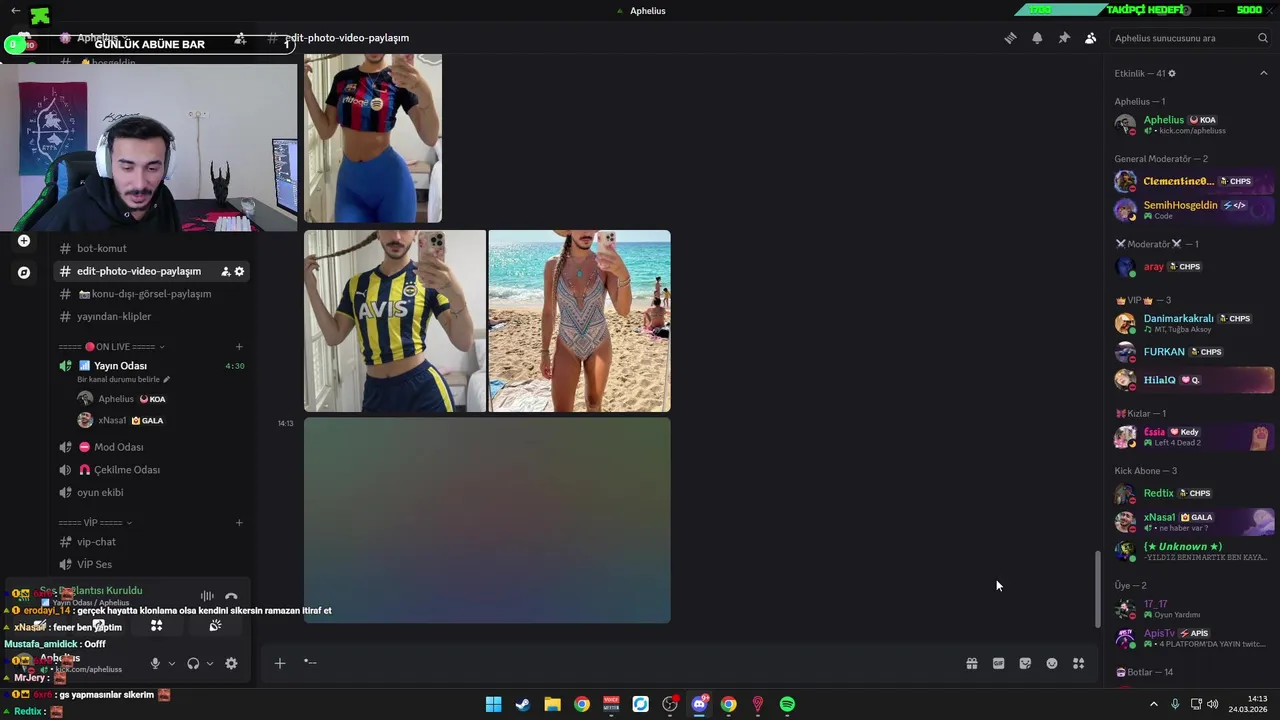Open Spotify from the taskbar
1280x720 pixels.
[787, 704]
